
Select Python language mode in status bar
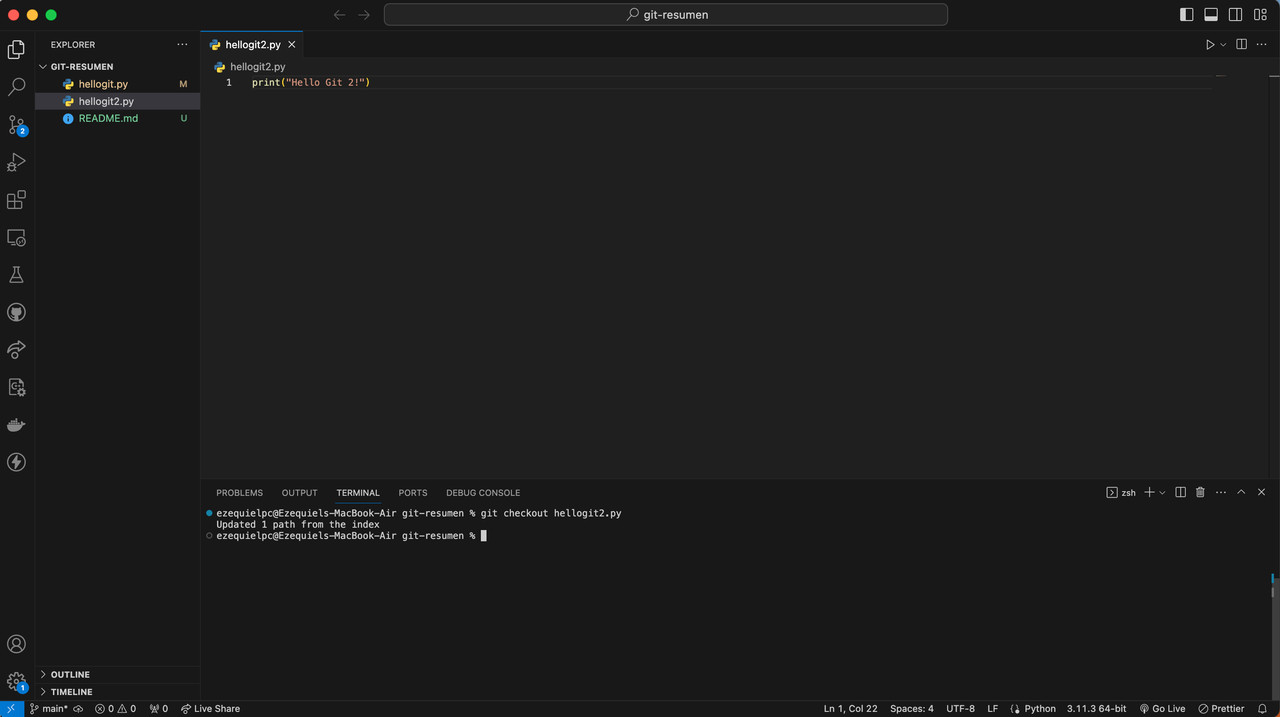tap(1040, 709)
